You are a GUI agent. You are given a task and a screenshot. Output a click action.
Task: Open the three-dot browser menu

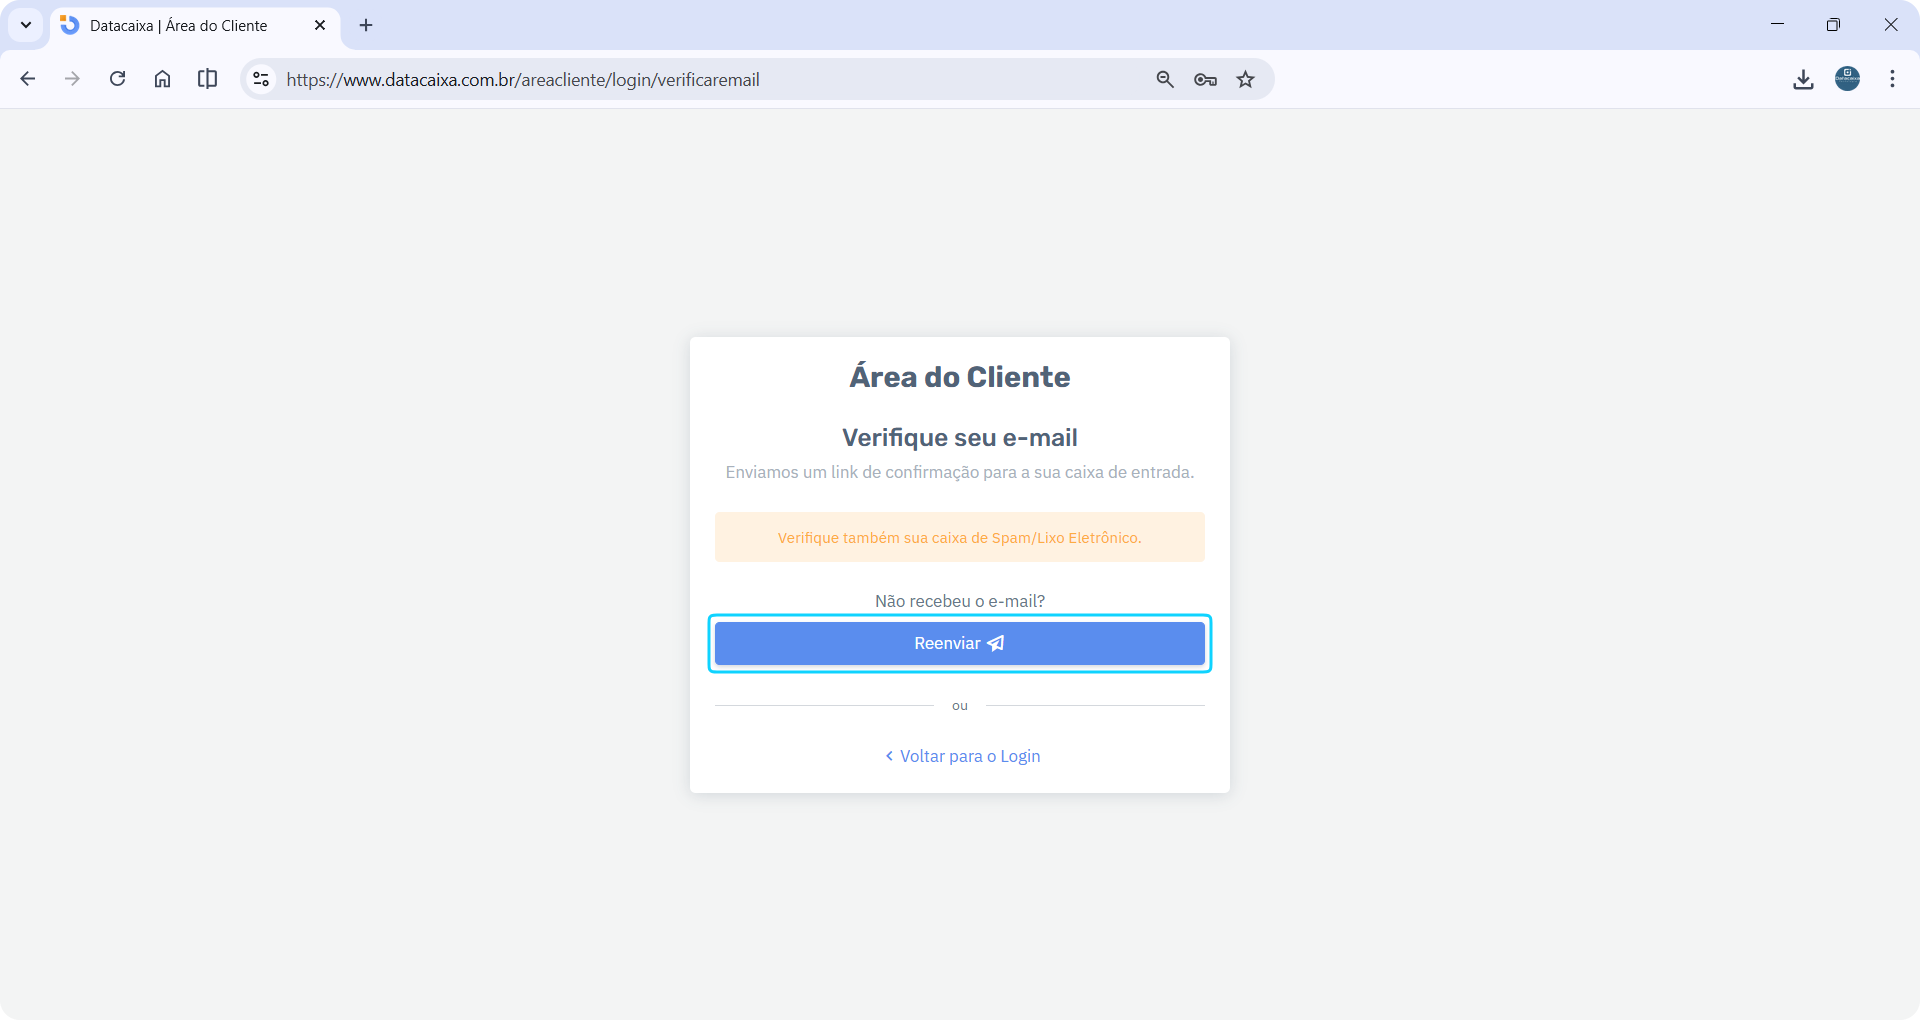click(1892, 79)
